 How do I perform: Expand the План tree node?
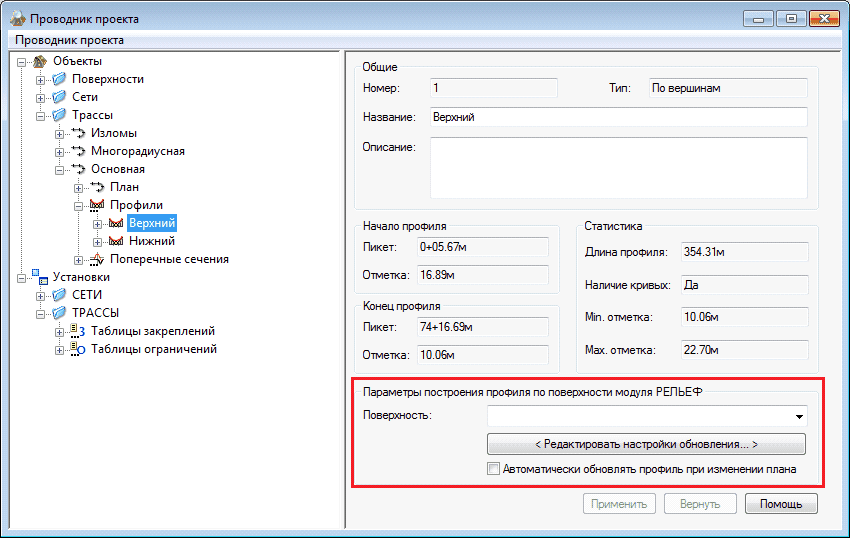pyautogui.click(x=79, y=187)
